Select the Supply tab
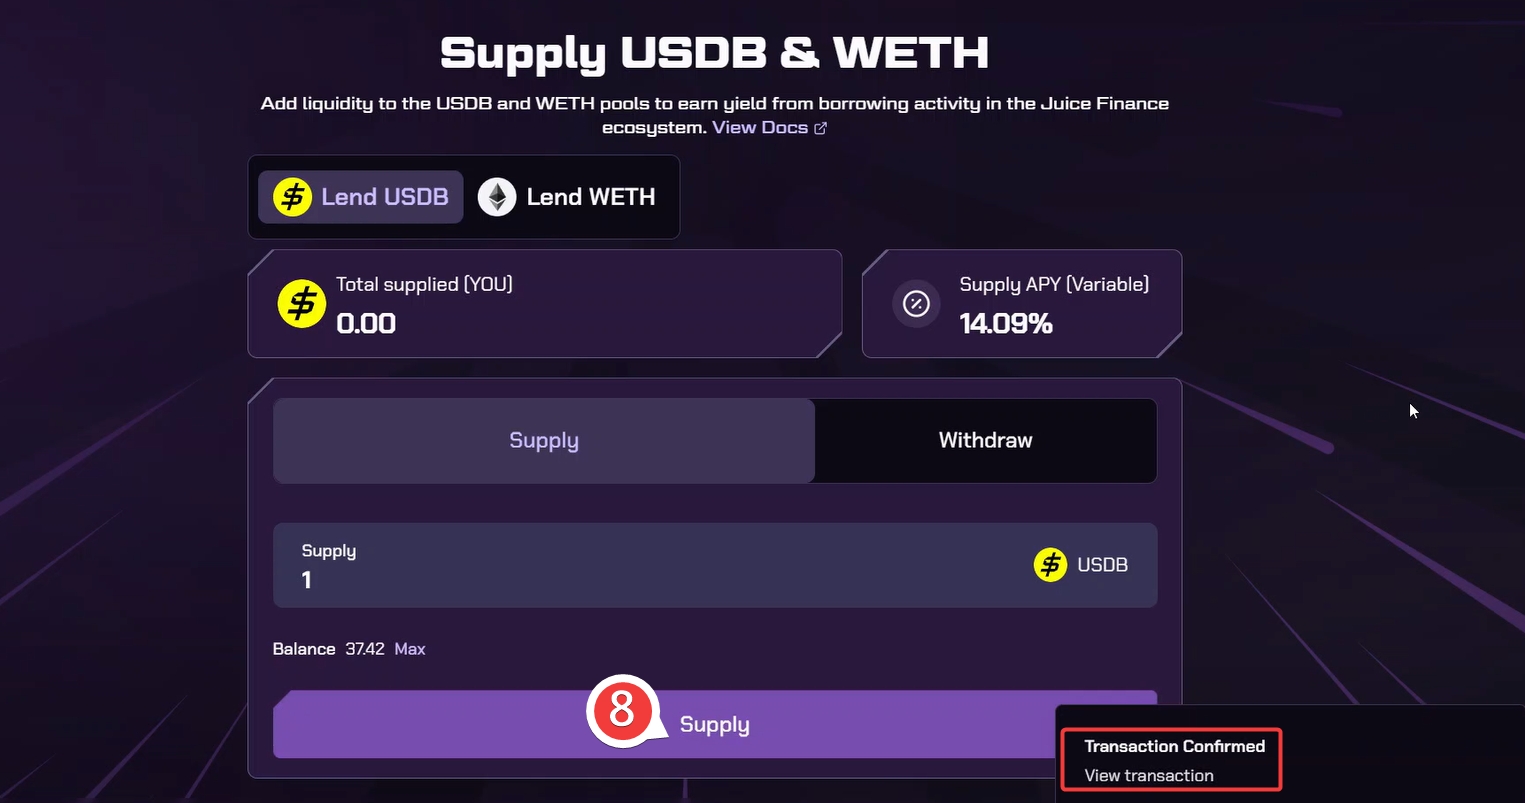The width and height of the screenshot is (1525, 803). coord(544,441)
